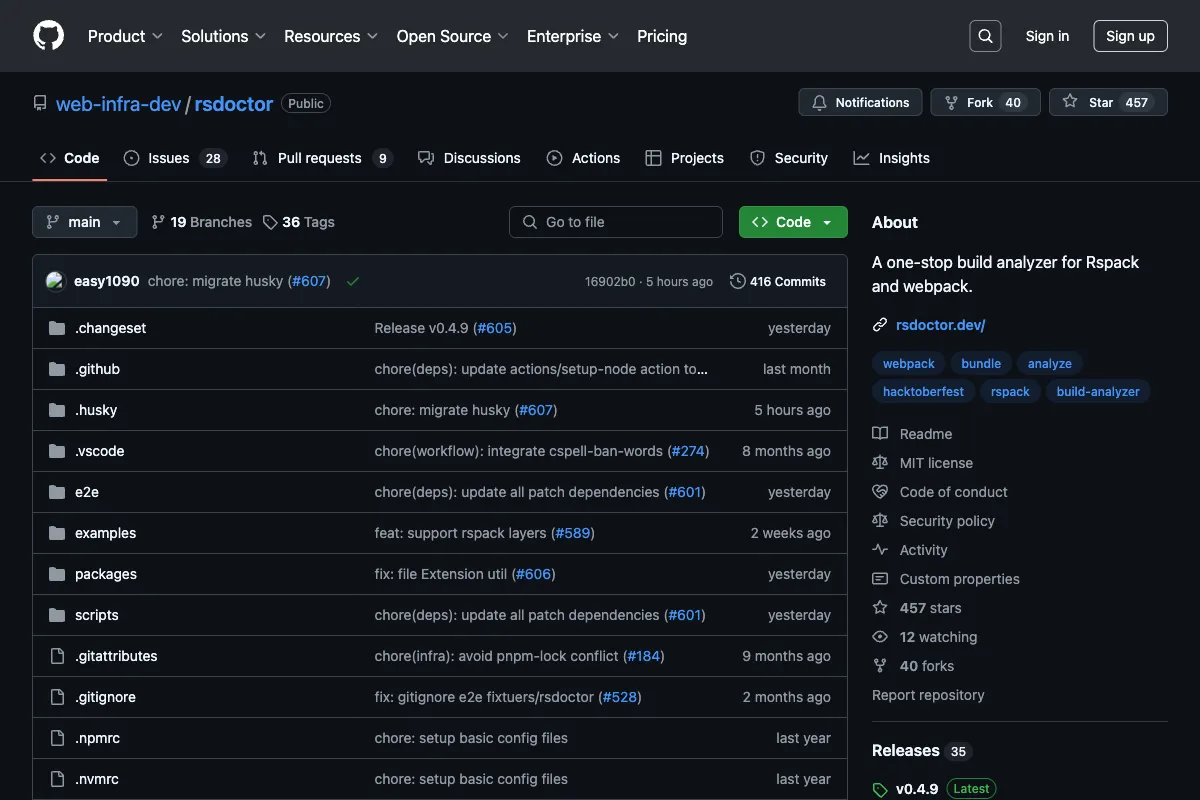Click the .gitignore file icon
This screenshot has height=800, width=1200.
click(57, 697)
